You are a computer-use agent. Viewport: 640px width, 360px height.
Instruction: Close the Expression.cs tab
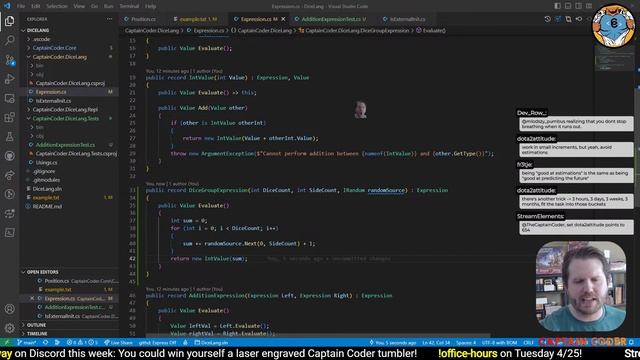(283, 19)
